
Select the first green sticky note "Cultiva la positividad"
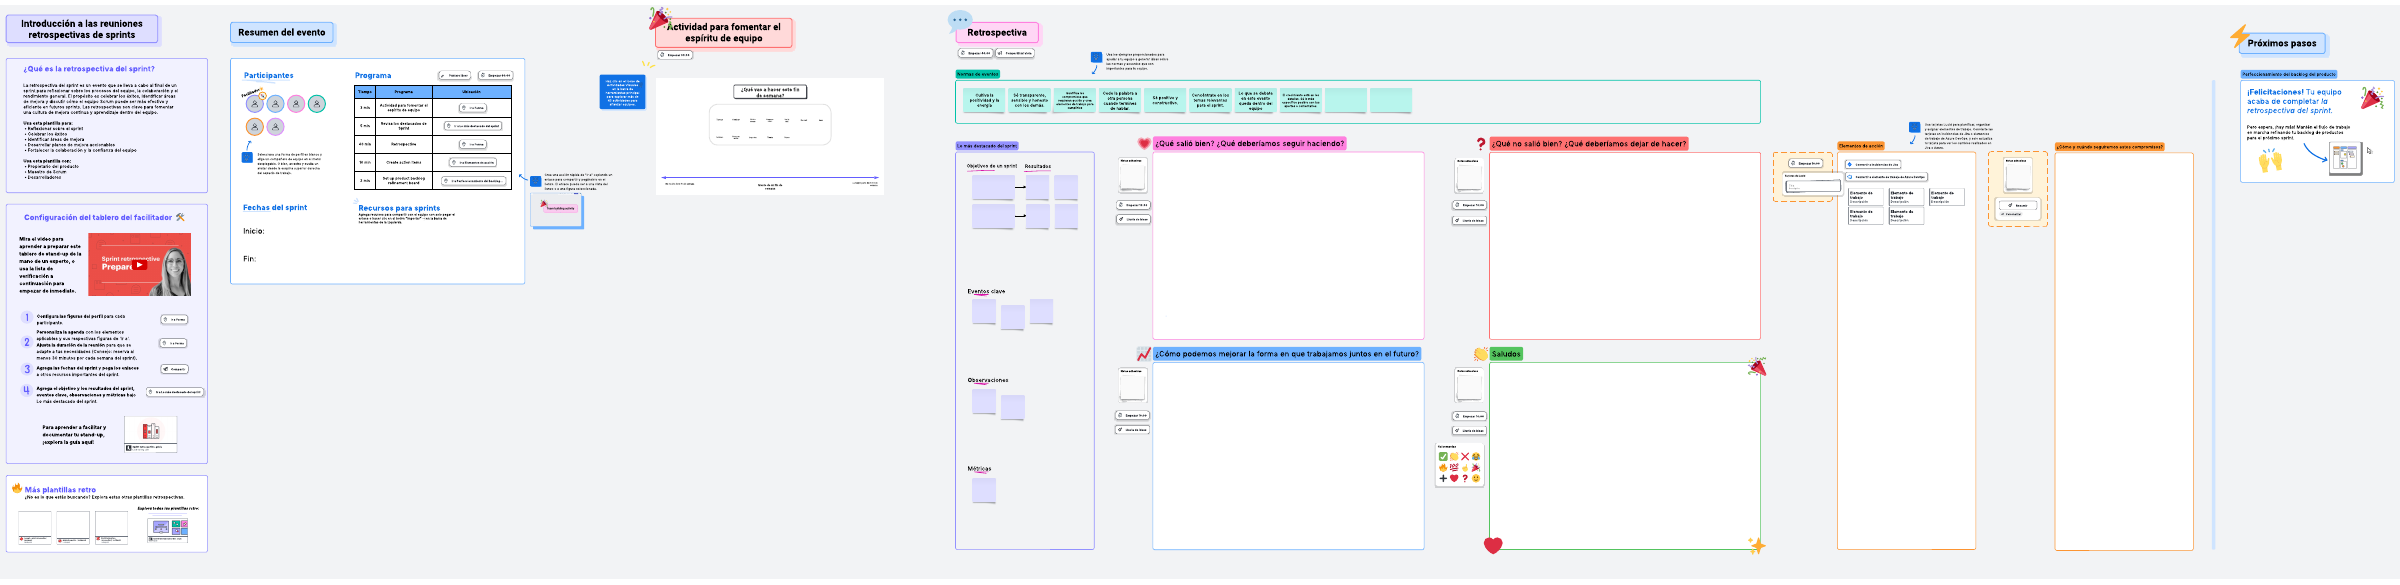pyautogui.click(x=984, y=100)
